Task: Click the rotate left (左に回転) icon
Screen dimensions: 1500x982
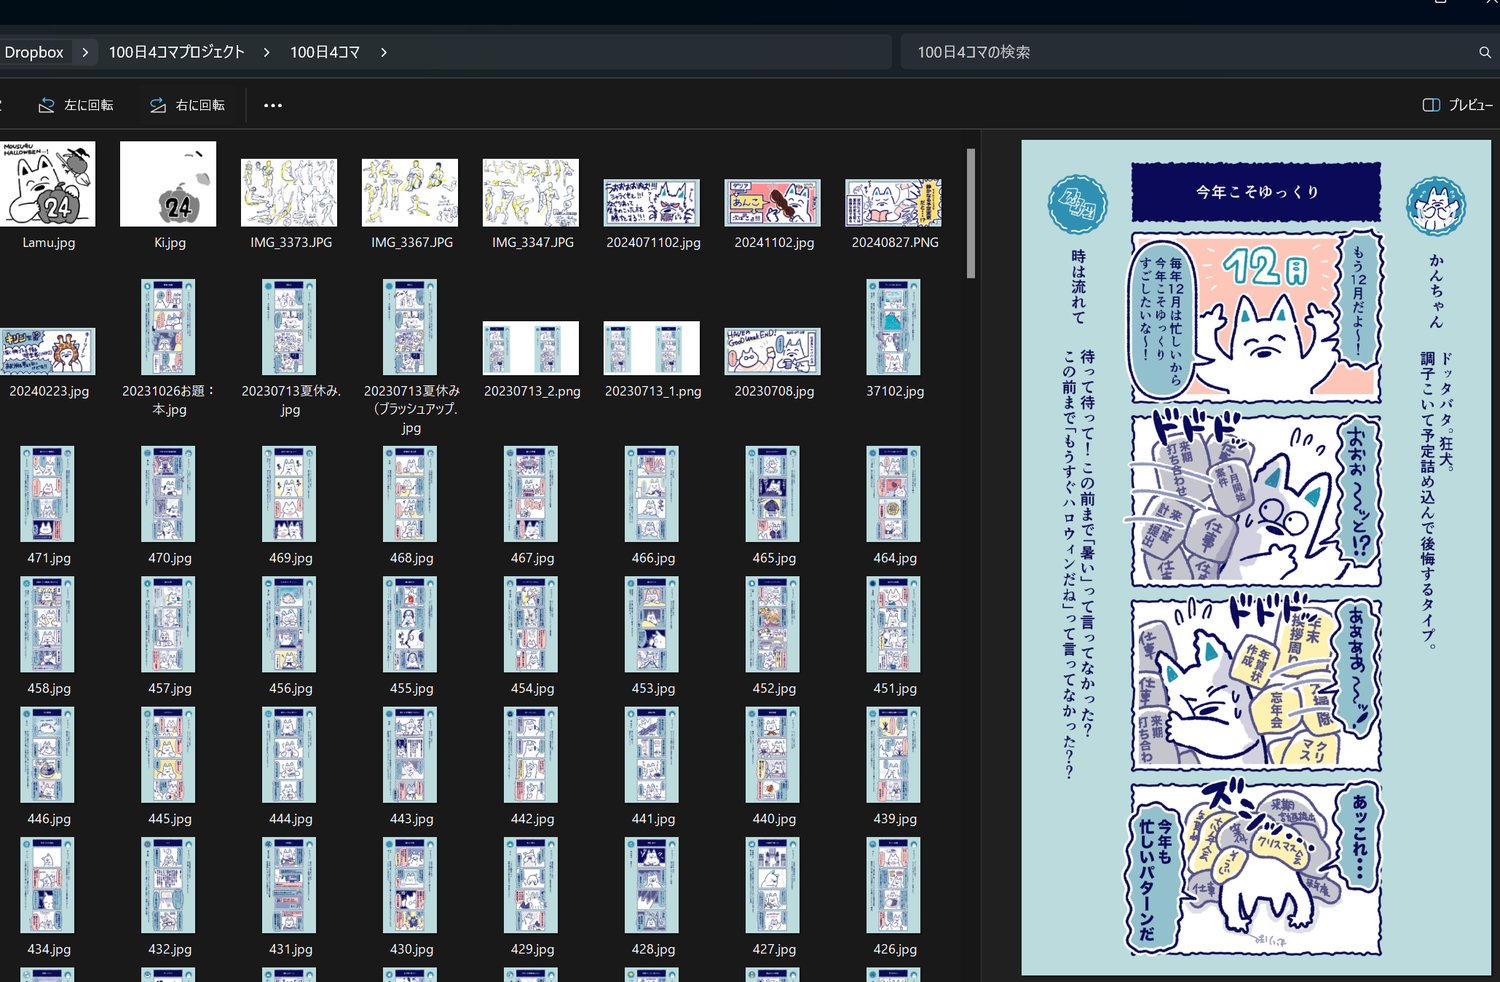Action: (x=47, y=105)
